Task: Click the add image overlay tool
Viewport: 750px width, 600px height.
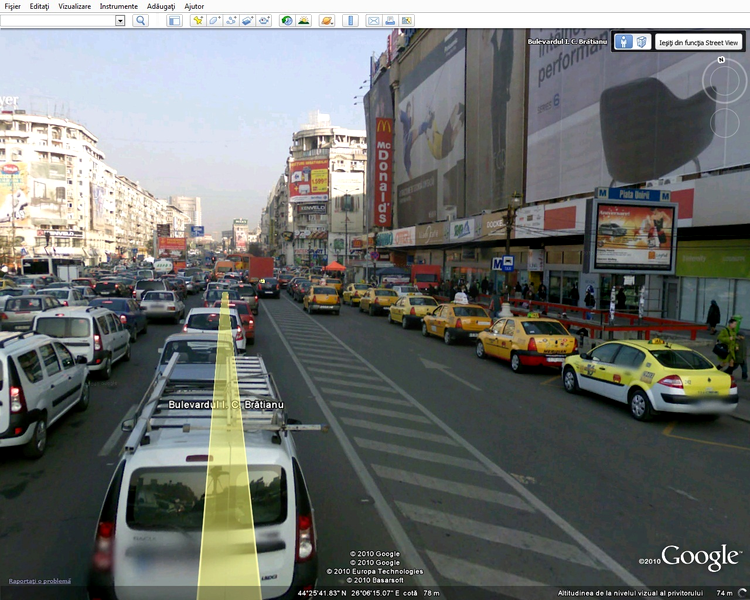Action: pos(247,21)
